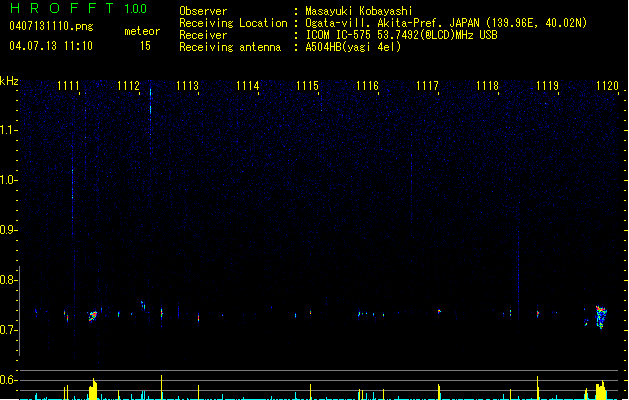Click the 1.1 kHz axis label

8,130
